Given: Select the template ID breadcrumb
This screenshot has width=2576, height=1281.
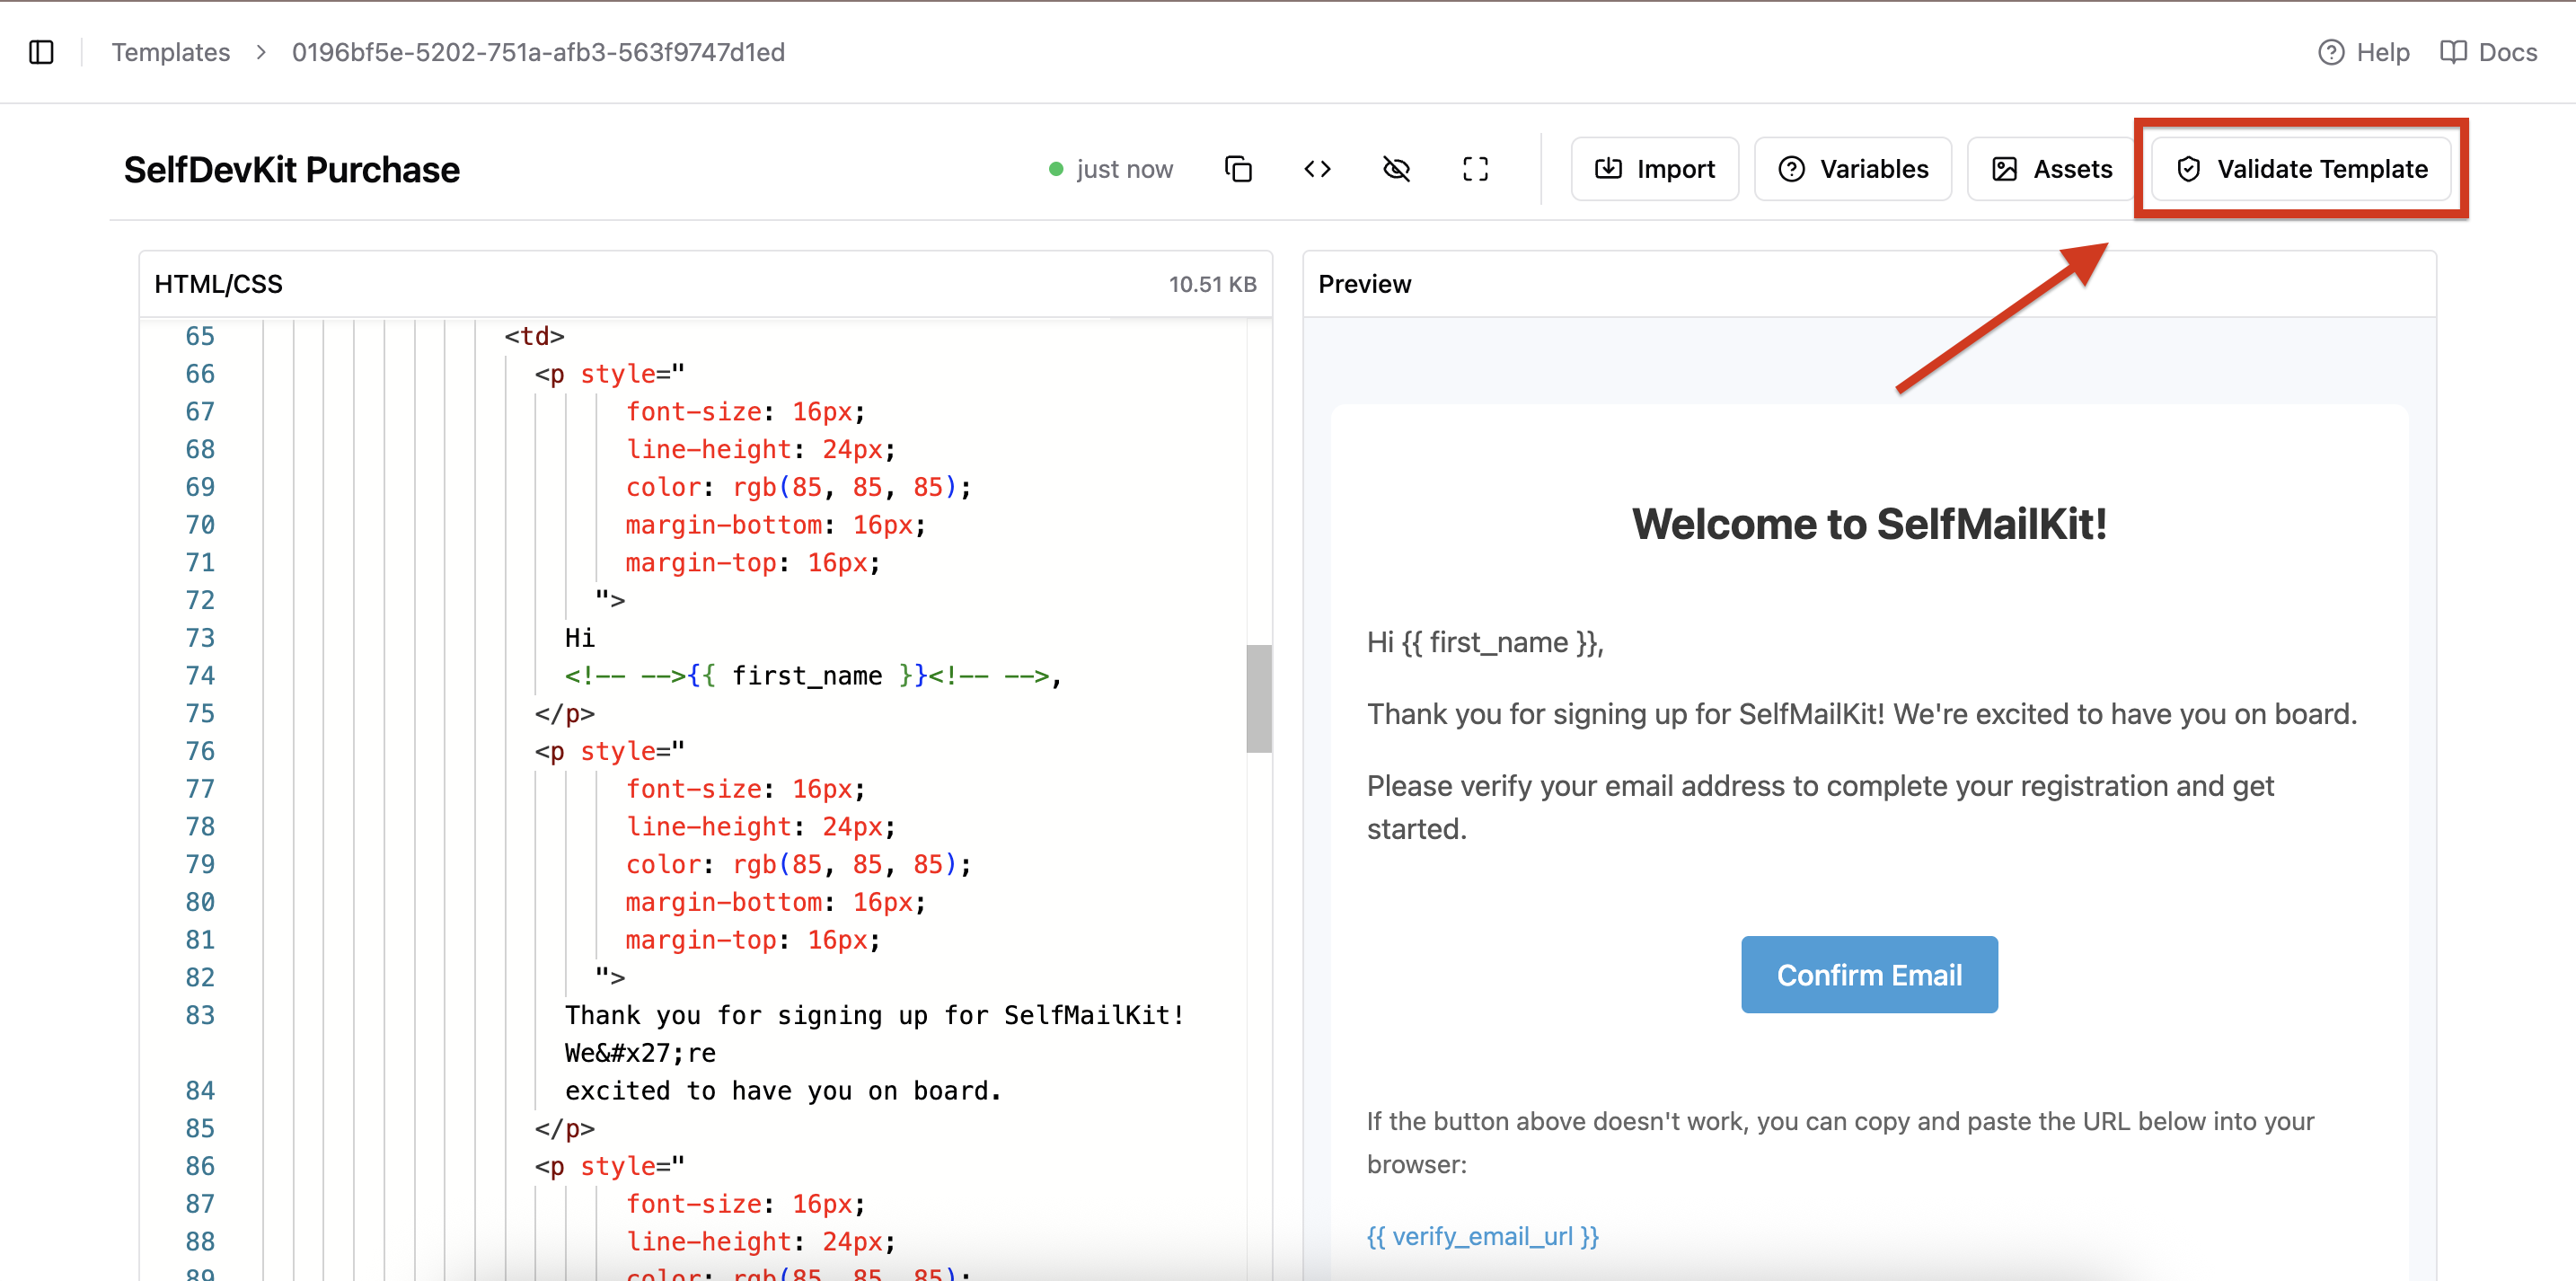Looking at the screenshot, I should tap(538, 52).
